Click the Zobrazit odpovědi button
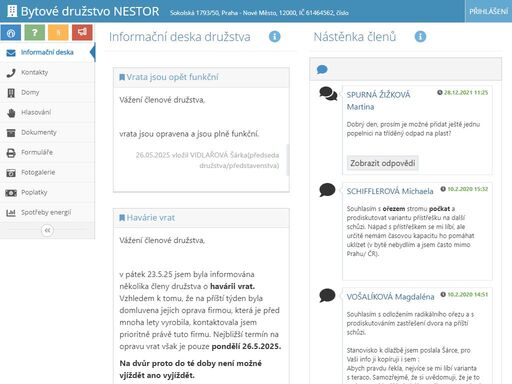This screenshot has width=512, height=384. [383, 163]
